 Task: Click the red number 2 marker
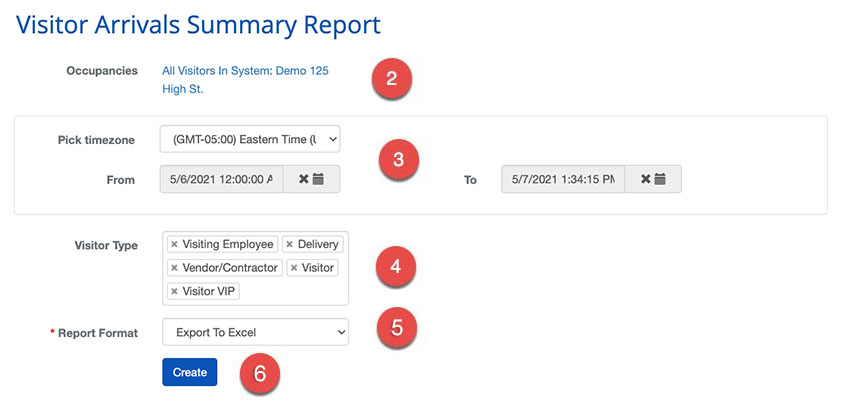pyautogui.click(x=391, y=80)
